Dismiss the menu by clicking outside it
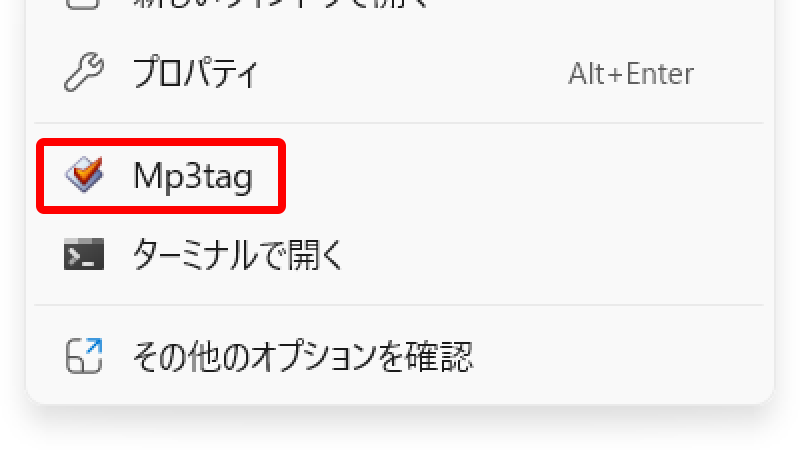This screenshot has height=450, width=800. [399, 431]
